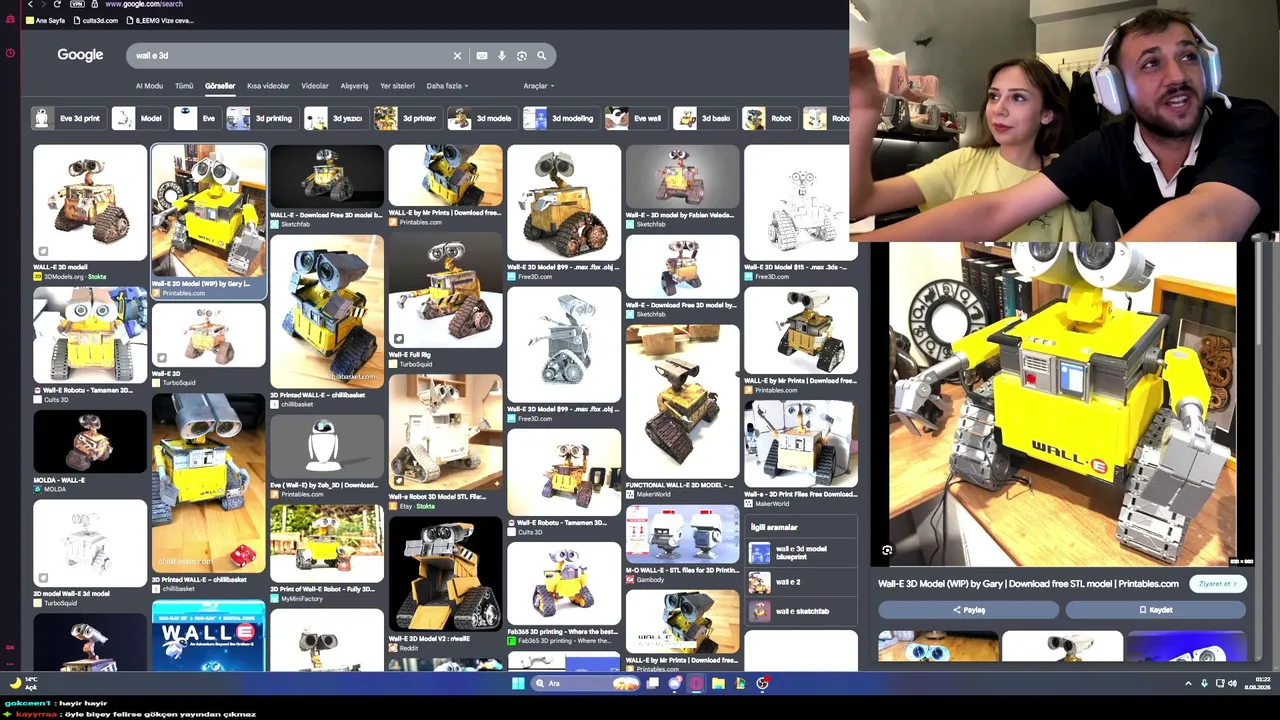Open "FUNCTIONAL WALL-E 3D MODEL" MakerWorld result
The width and height of the screenshot is (1280, 720).
tap(682, 400)
